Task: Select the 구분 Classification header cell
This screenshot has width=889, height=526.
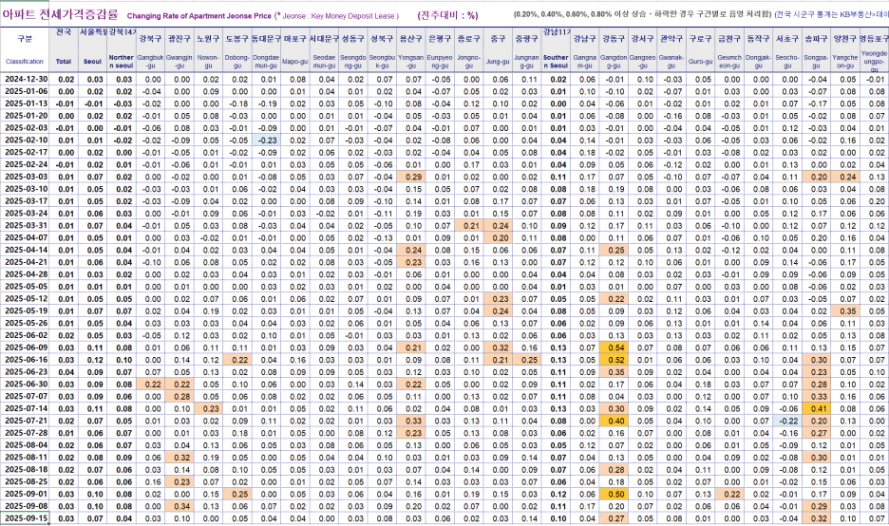Action: tap(24, 49)
